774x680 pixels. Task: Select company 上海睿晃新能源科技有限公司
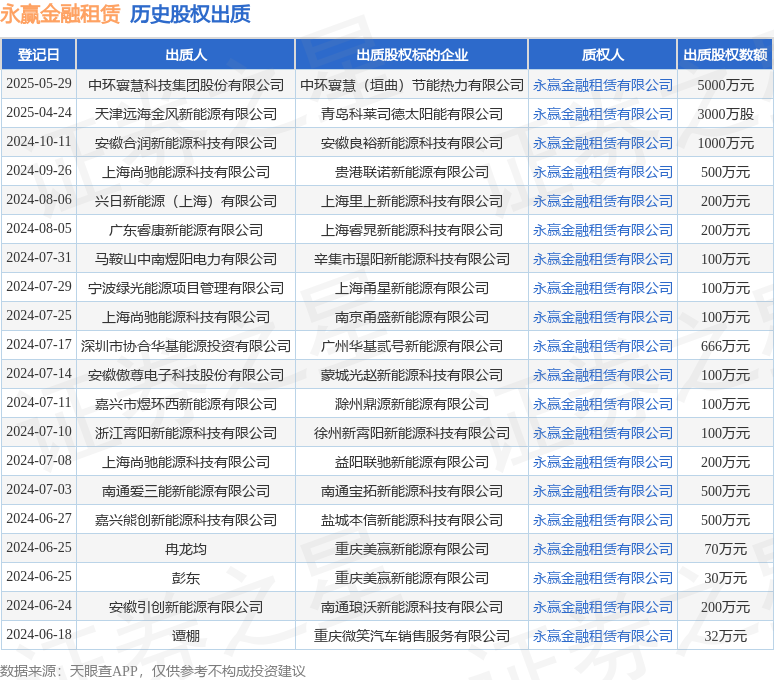(412, 230)
